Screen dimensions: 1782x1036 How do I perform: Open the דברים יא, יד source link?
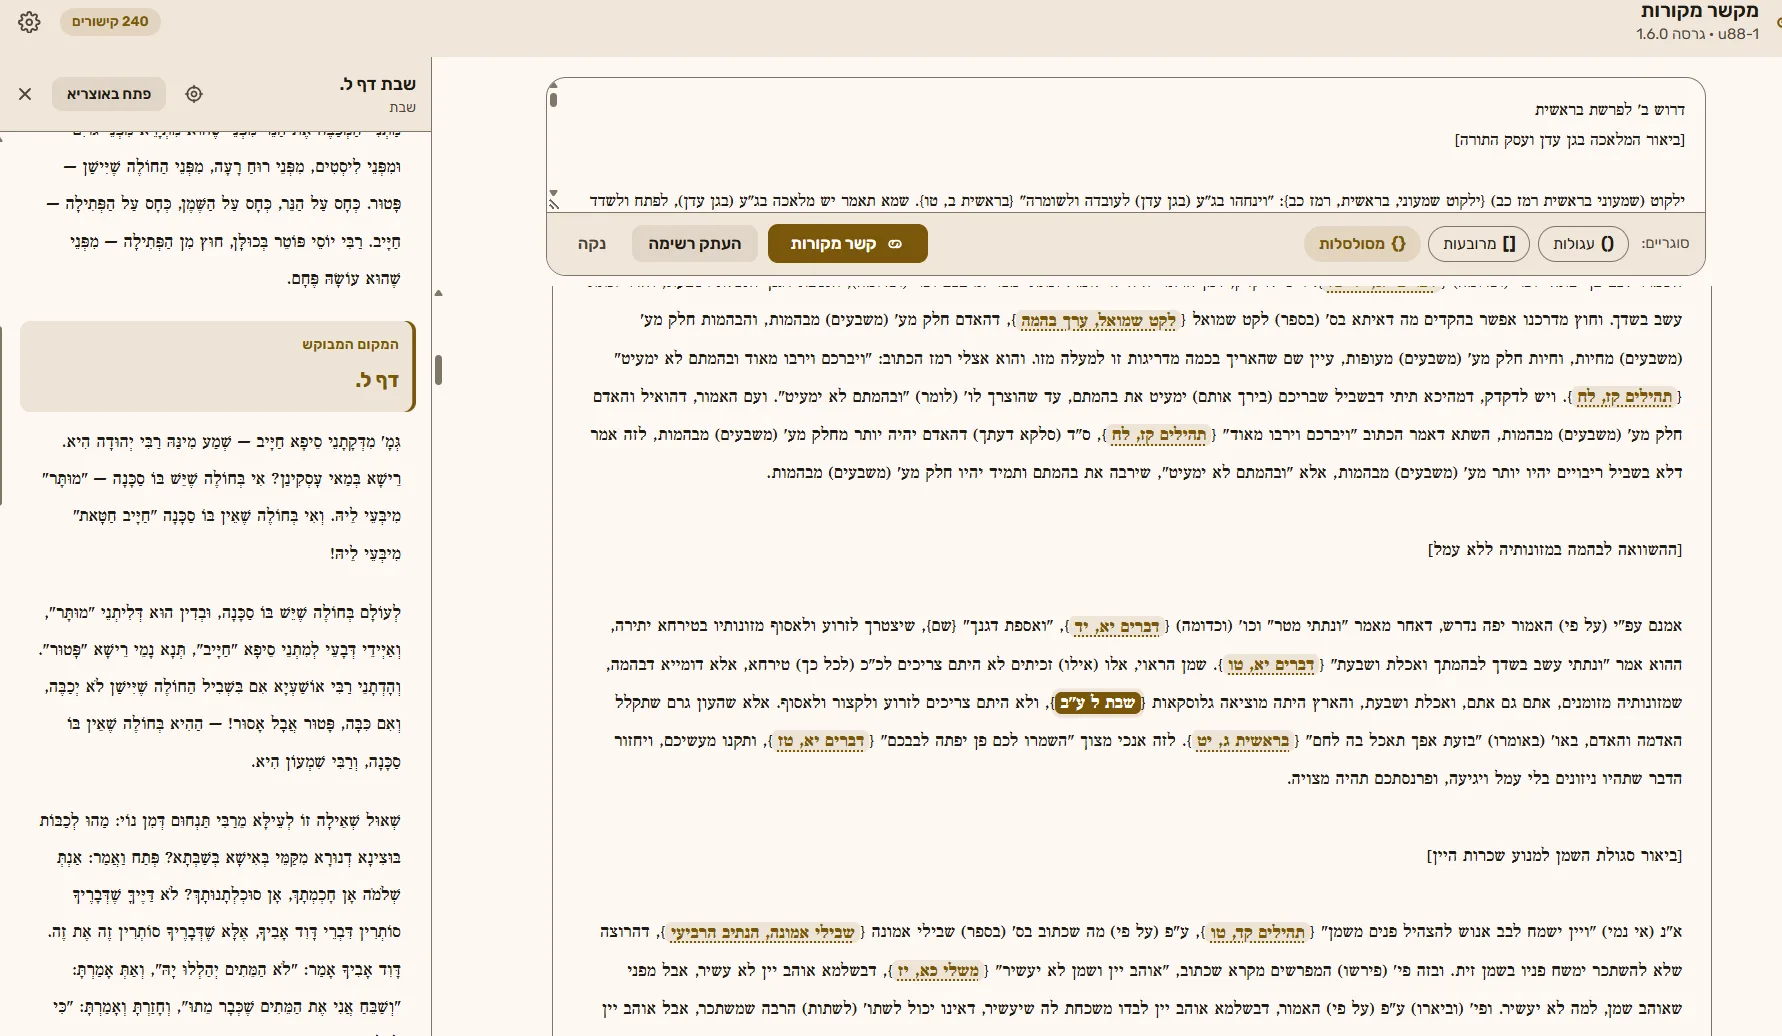coord(1116,627)
